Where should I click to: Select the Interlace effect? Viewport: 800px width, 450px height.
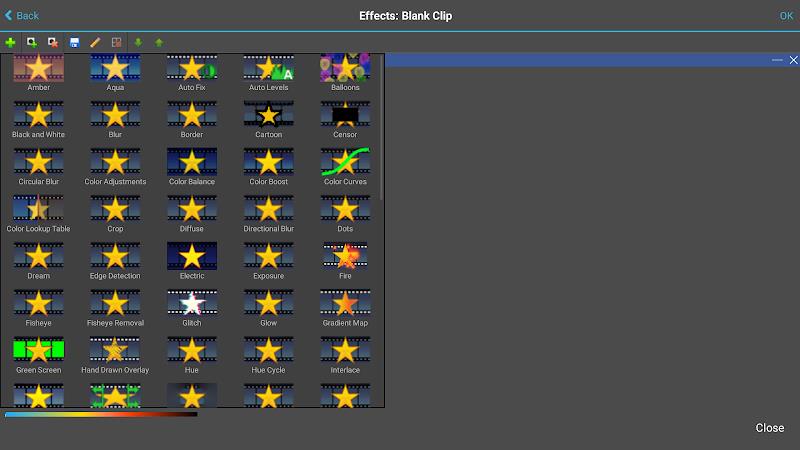[345, 356]
